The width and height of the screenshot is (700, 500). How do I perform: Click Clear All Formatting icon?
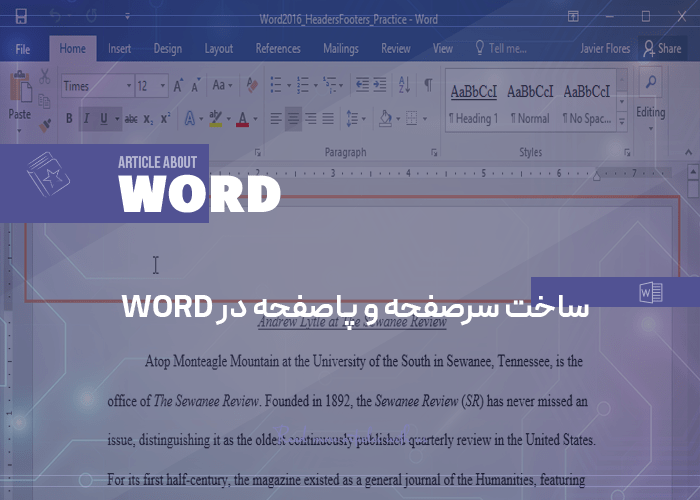pos(252,85)
